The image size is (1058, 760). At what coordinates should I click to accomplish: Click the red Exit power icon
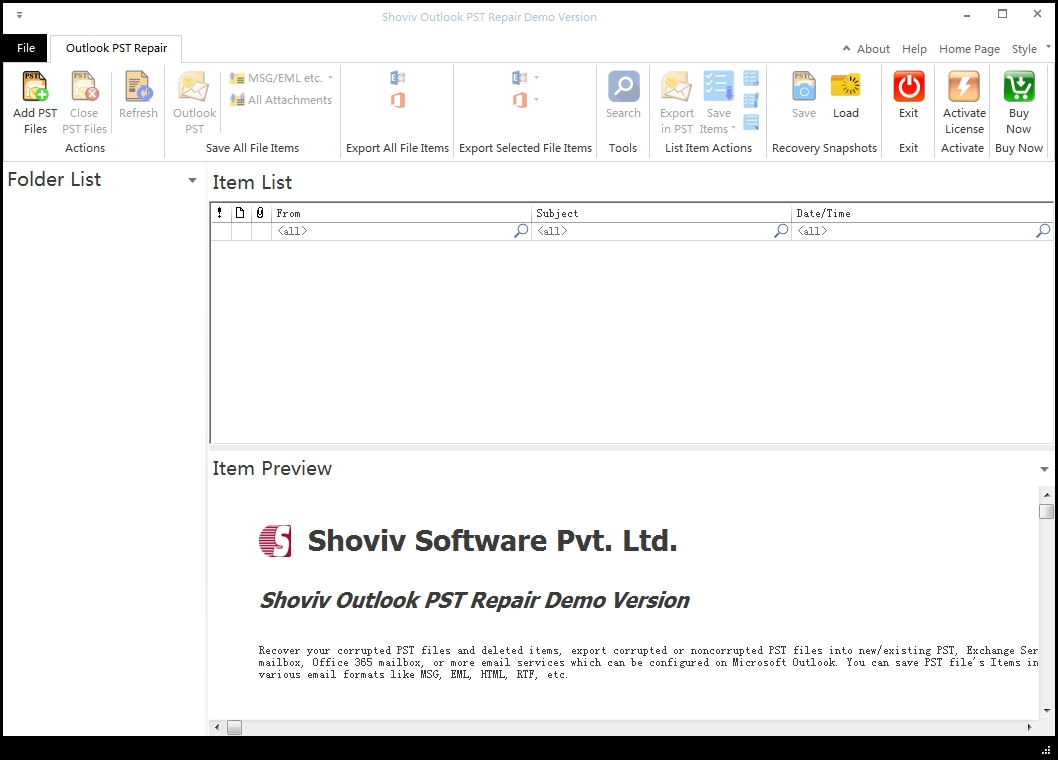(909, 86)
